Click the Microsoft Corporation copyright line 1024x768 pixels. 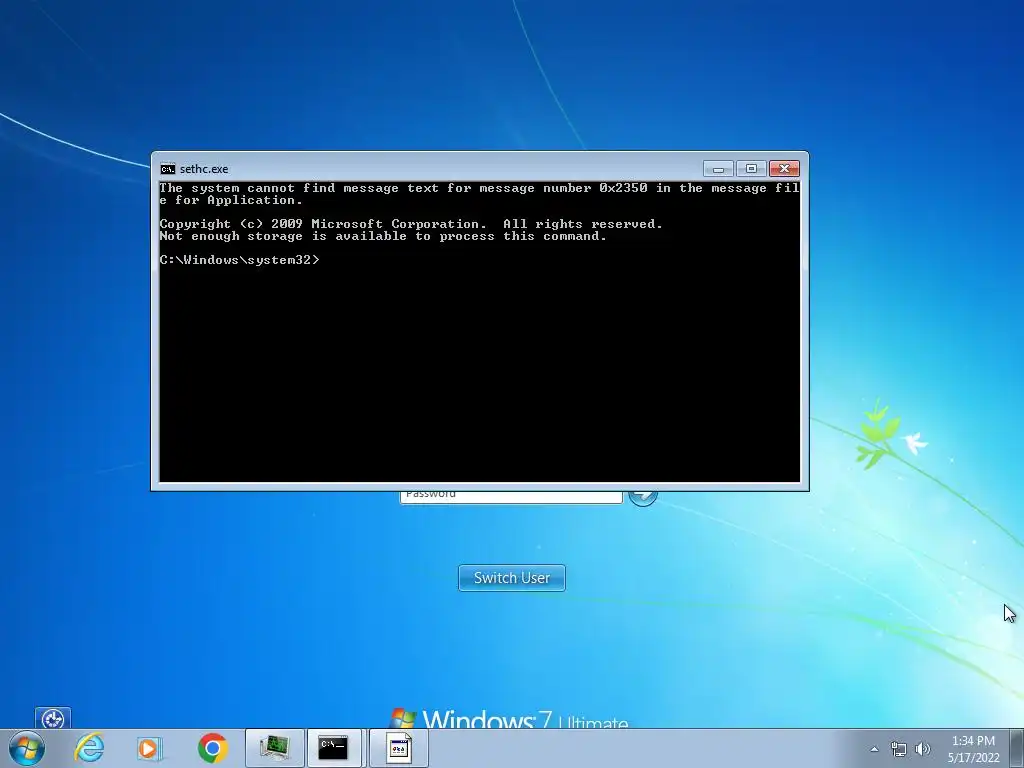click(x=411, y=224)
